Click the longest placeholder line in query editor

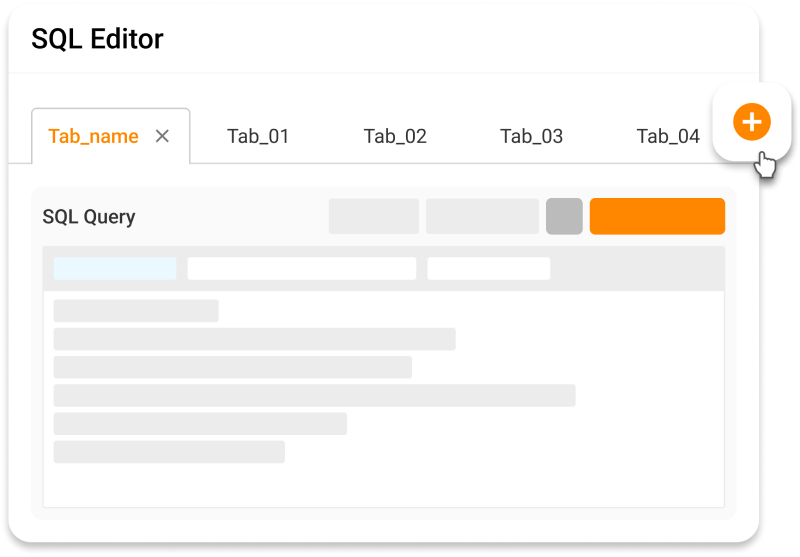315,395
